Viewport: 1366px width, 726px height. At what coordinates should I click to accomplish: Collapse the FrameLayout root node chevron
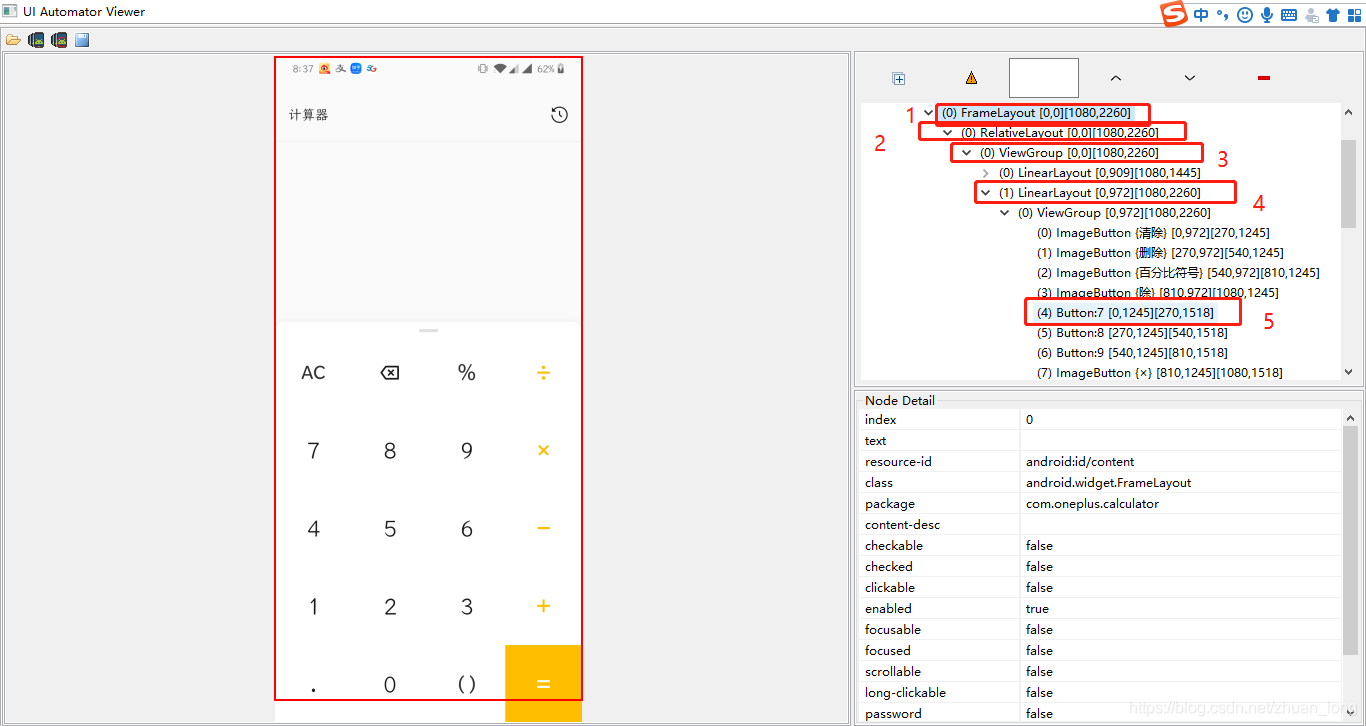[x=929, y=113]
